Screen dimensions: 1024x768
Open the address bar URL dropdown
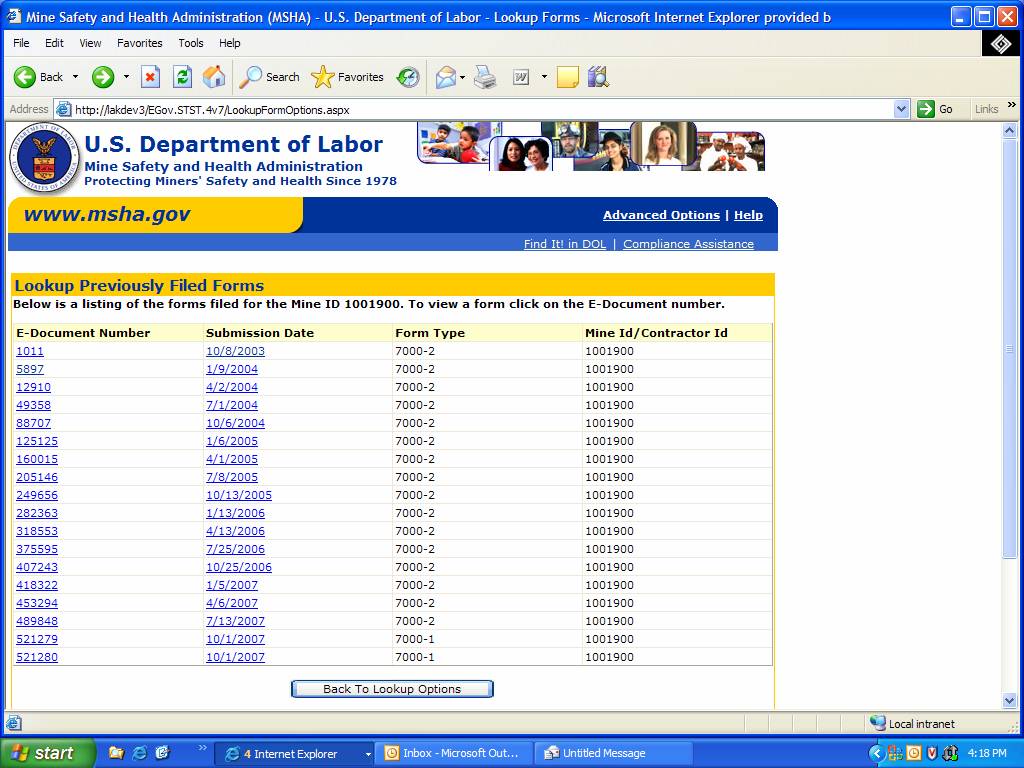tap(901, 109)
